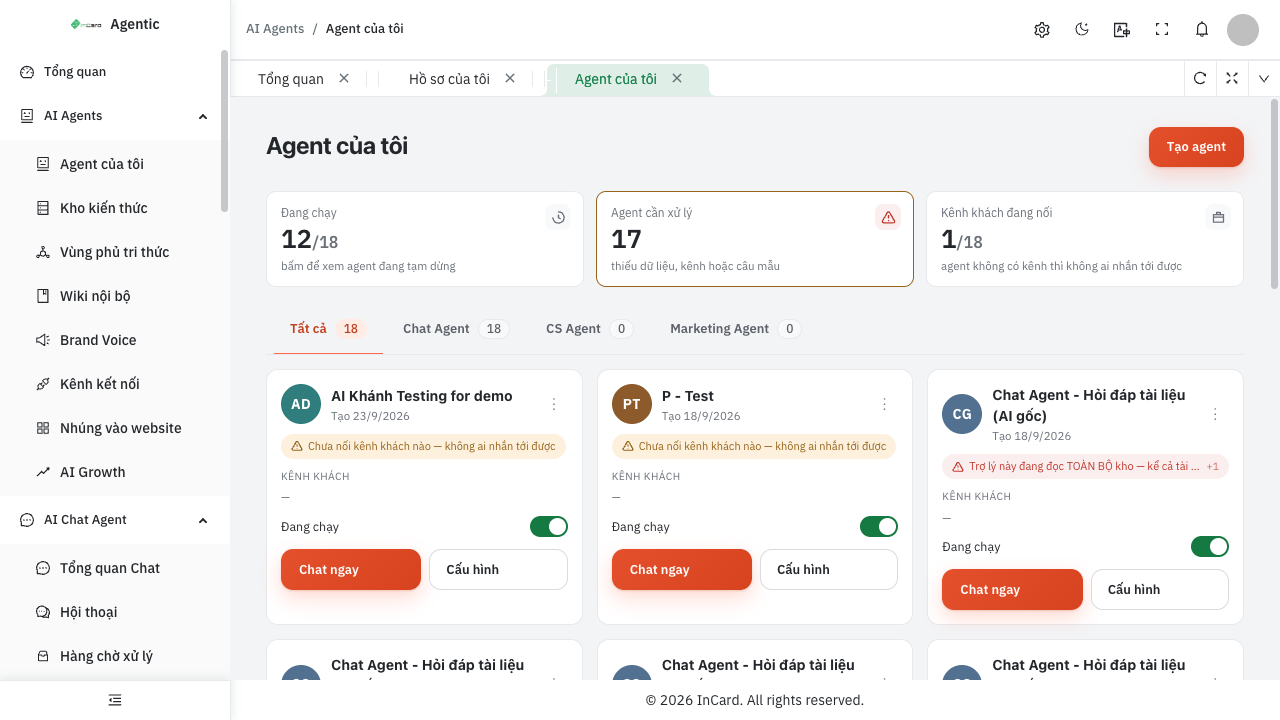Click the PT avatar of P - Test
The image size is (1280, 720).
click(x=632, y=404)
